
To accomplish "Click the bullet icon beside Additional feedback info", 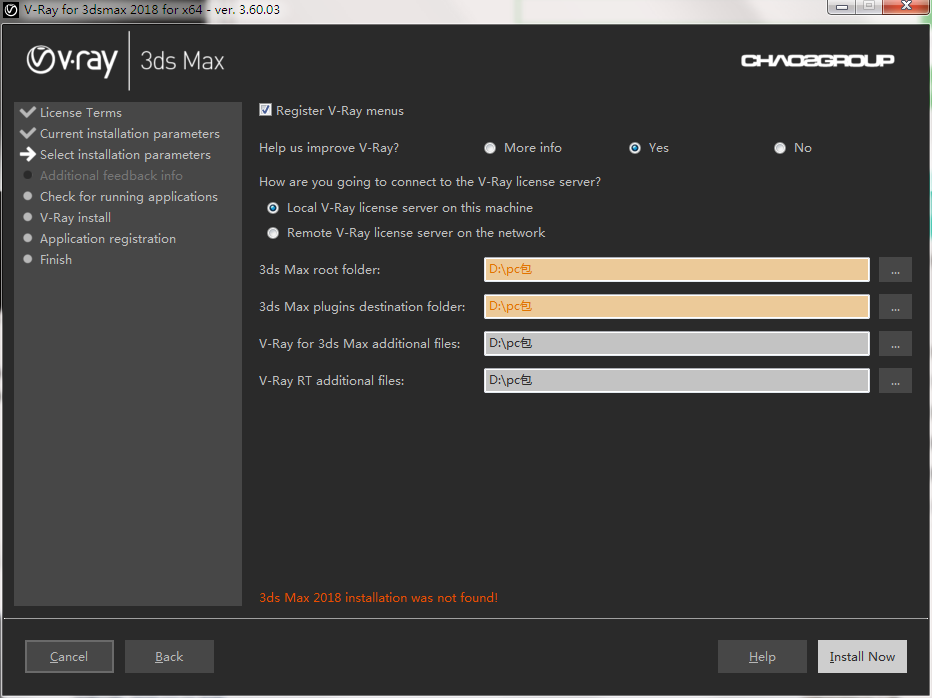I will [x=27, y=175].
